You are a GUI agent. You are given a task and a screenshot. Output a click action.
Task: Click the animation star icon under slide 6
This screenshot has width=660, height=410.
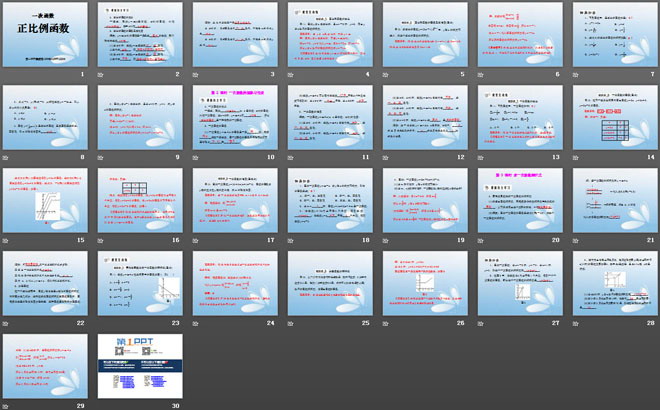tap(481, 75)
